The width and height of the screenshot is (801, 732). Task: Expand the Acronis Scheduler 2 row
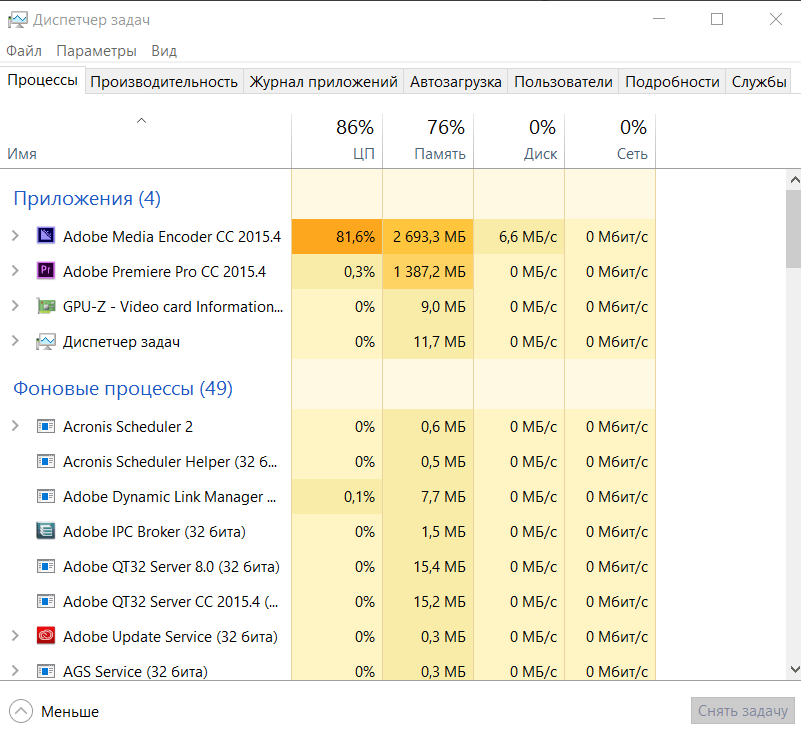click(15, 426)
